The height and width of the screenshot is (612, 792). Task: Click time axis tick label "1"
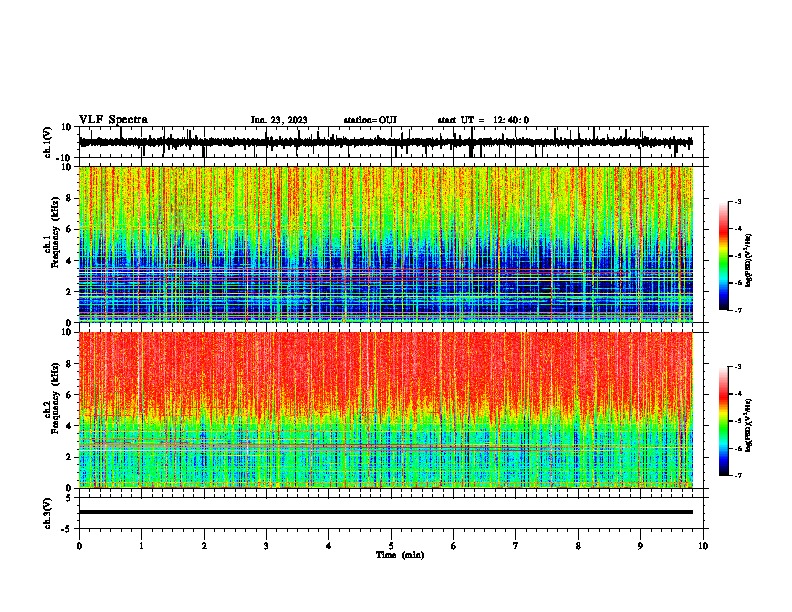point(141,546)
